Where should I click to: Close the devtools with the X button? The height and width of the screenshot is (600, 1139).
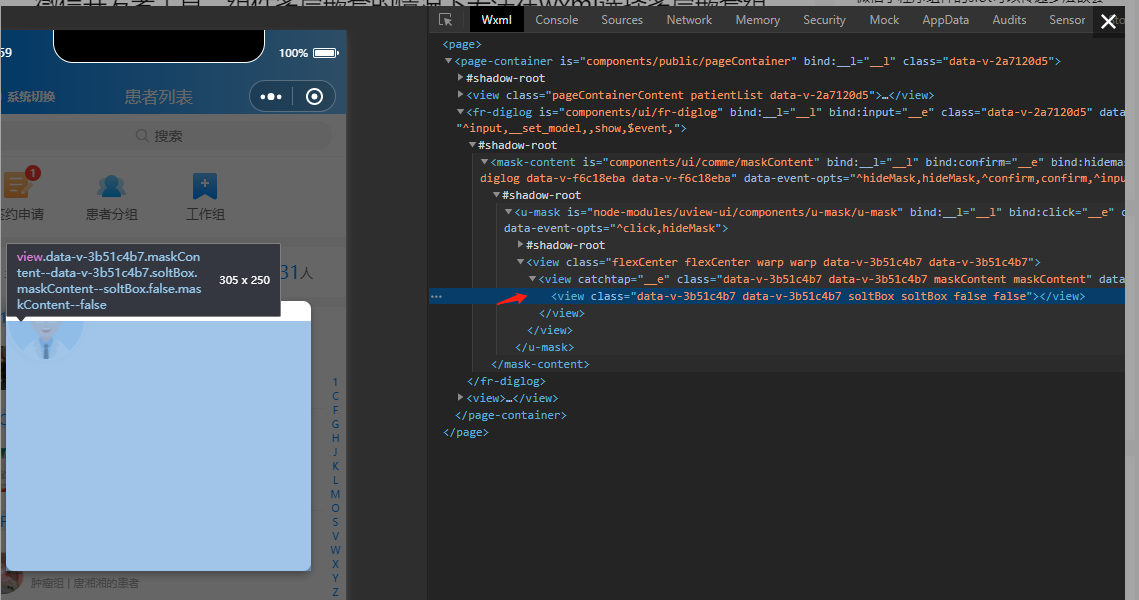pos(1108,21)
